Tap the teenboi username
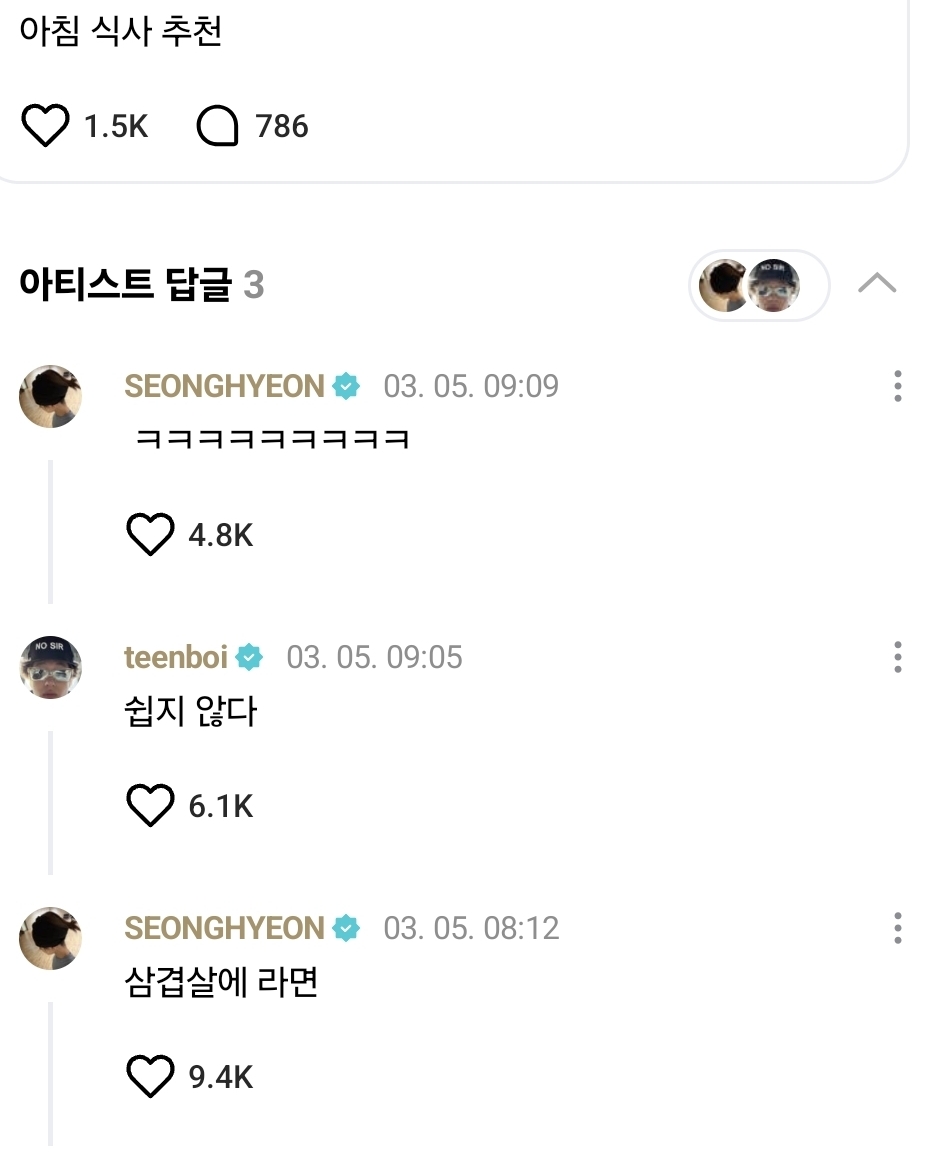 pos(176,657)
